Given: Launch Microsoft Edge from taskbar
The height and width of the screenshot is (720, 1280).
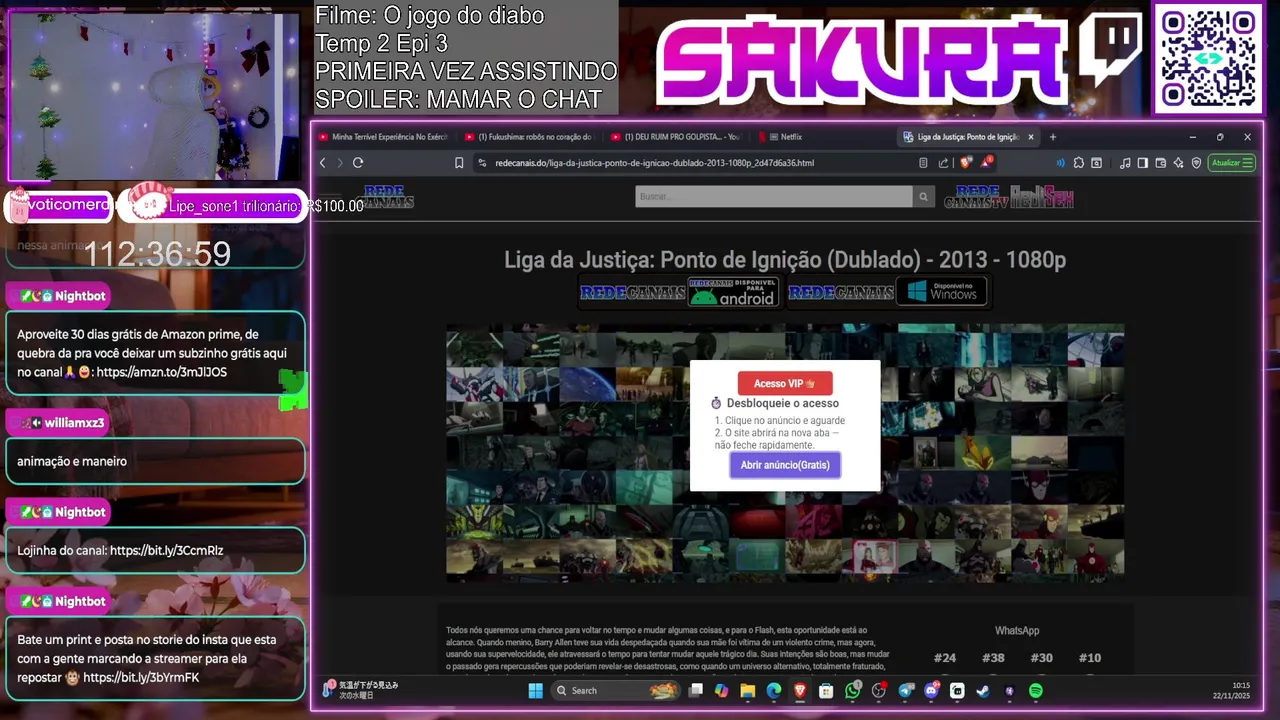Looking at the screenshot, I should click(x=774, y=691).
